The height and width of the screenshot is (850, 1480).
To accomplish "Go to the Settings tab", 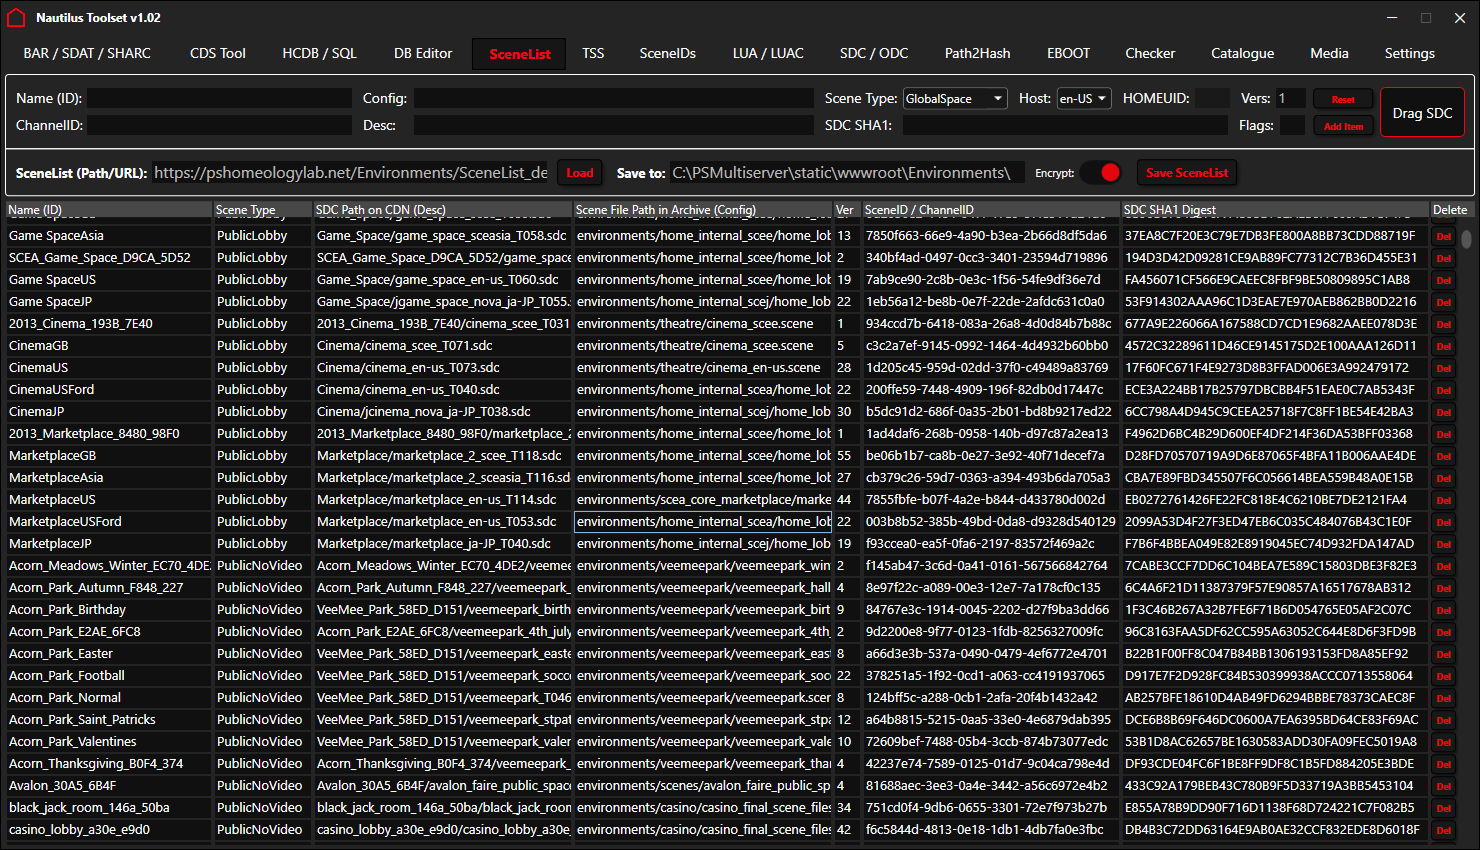I will pos(1409,53).
